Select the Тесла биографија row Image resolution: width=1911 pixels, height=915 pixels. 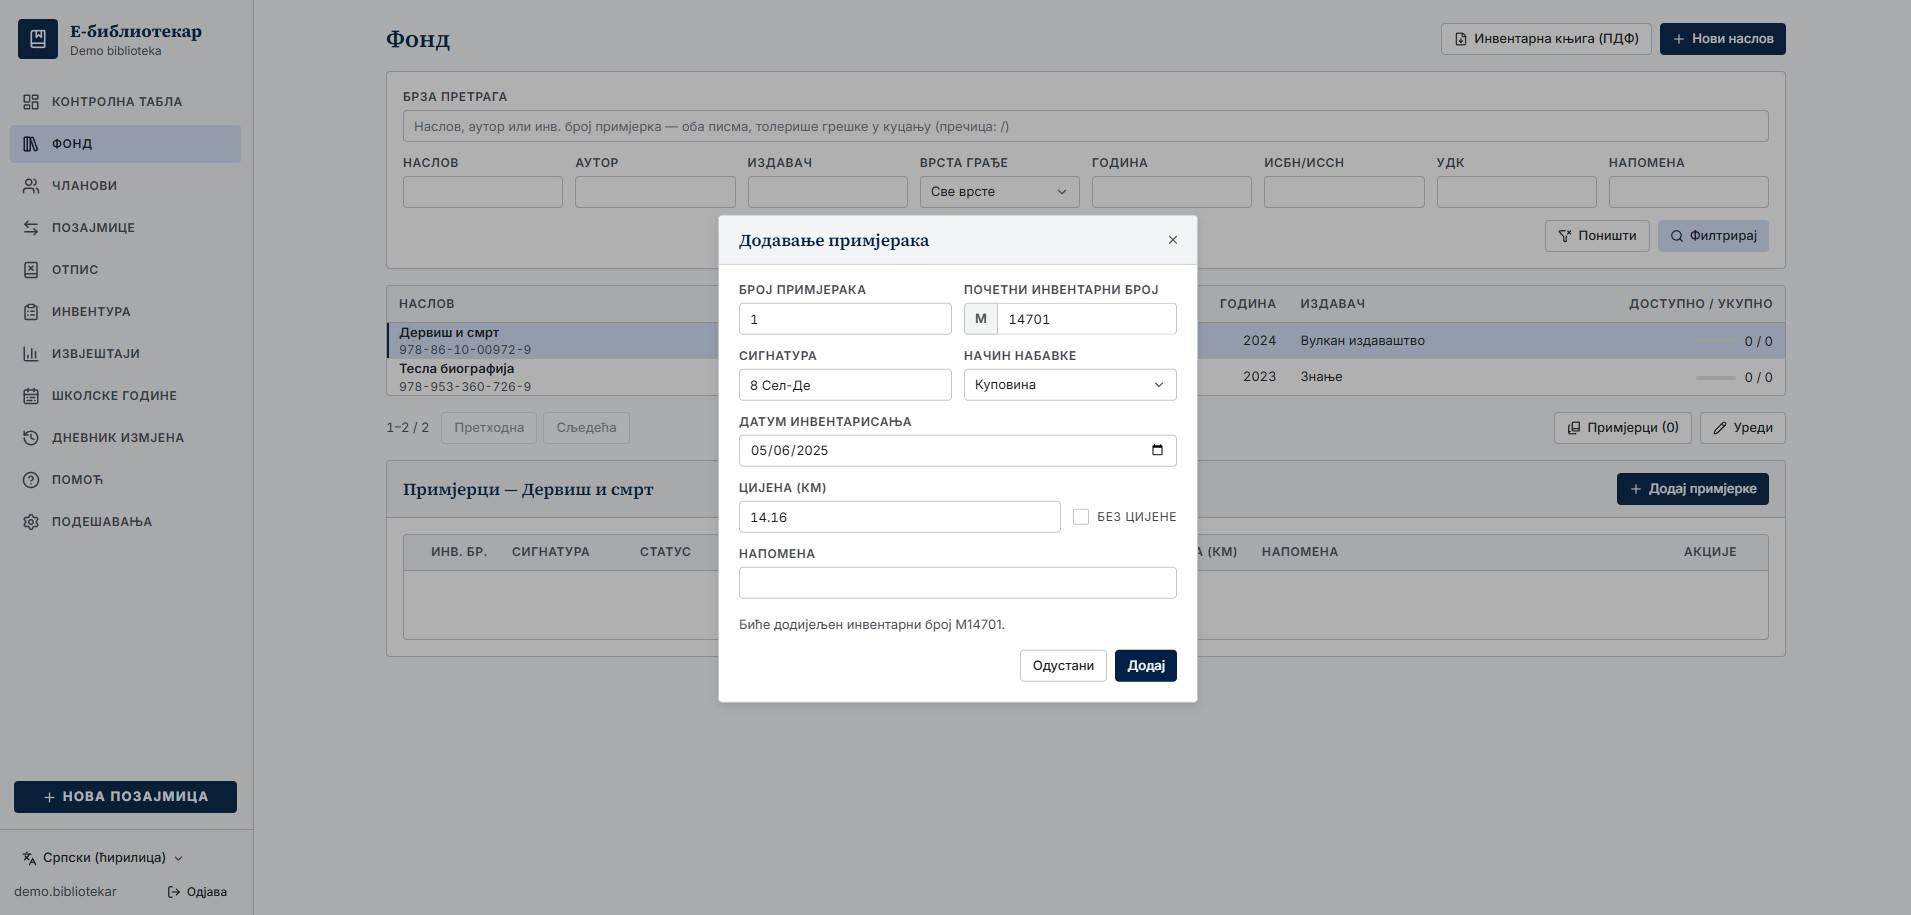click(x=1085, y=377)
